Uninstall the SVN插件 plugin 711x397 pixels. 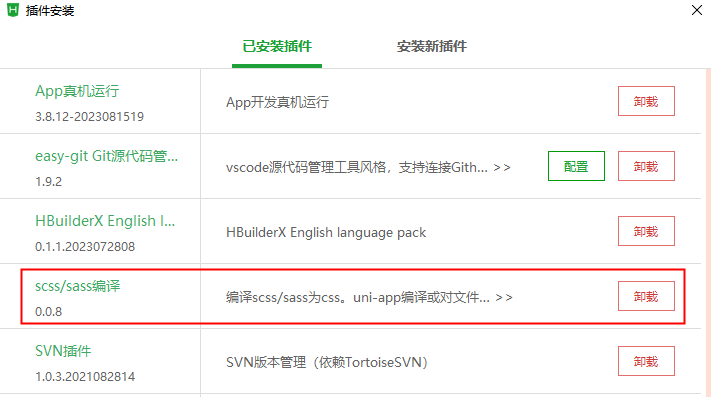(x=646, y=361)
